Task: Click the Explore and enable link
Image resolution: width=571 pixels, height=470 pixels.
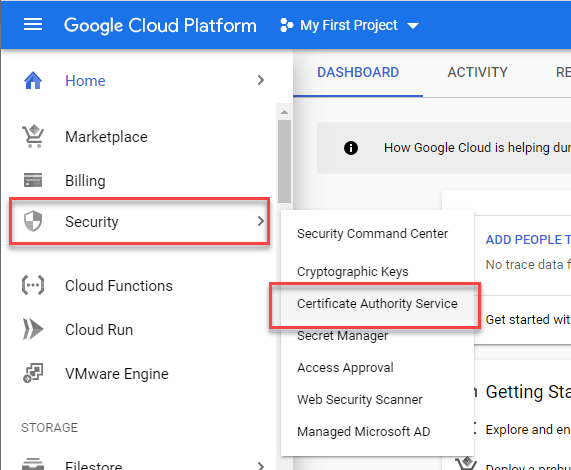Action: click(x=528, y=430)
